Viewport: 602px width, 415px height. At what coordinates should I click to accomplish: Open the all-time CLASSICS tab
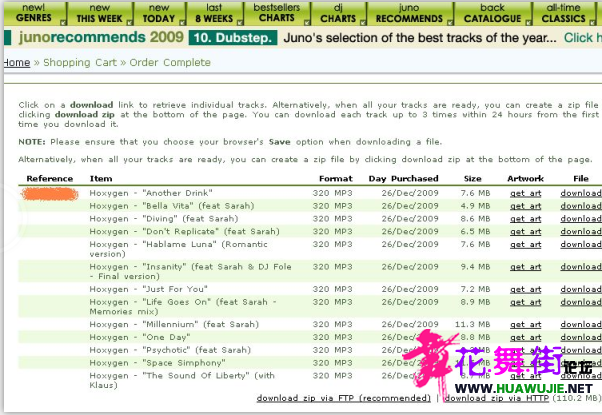pyautogui.click(x=564, y=13)
